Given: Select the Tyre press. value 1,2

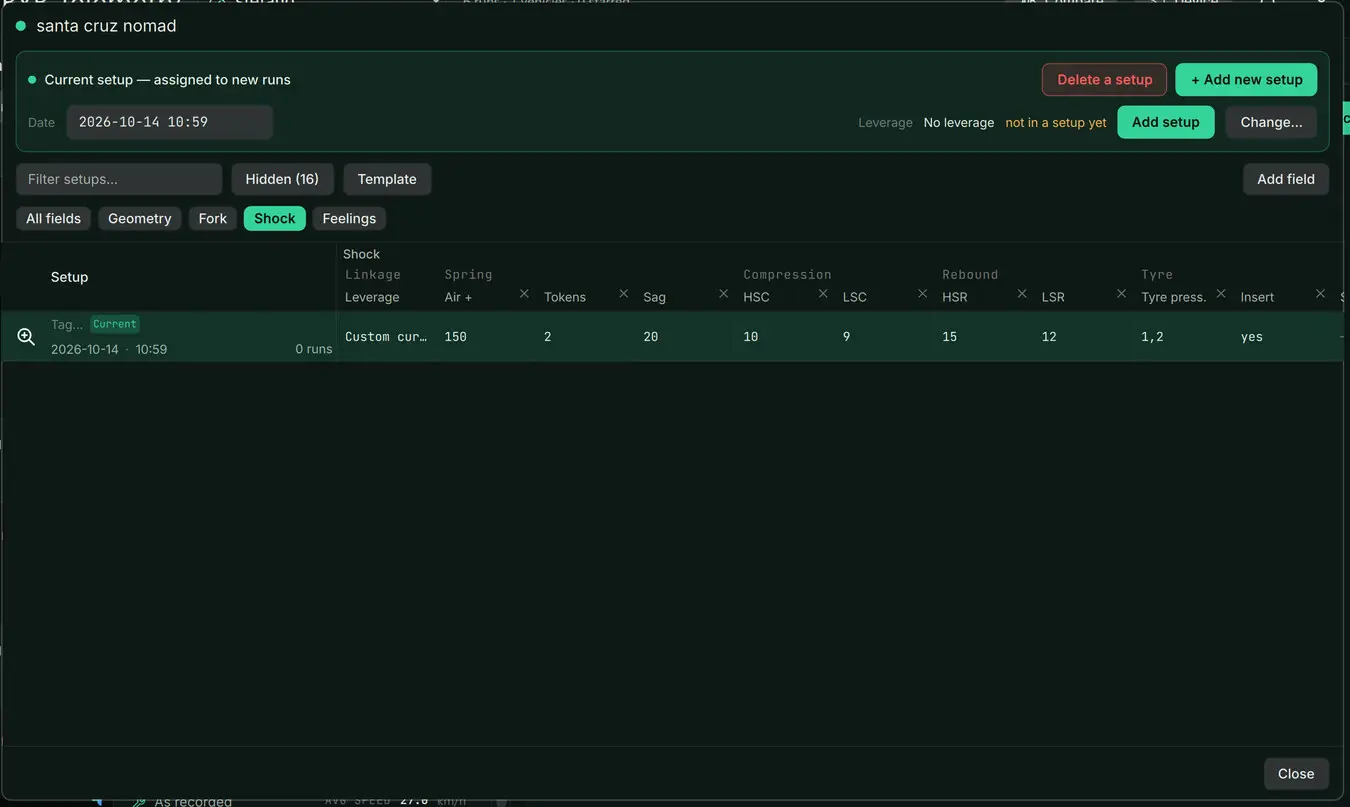Looking at the screenshot, I should coord(1153,337).
